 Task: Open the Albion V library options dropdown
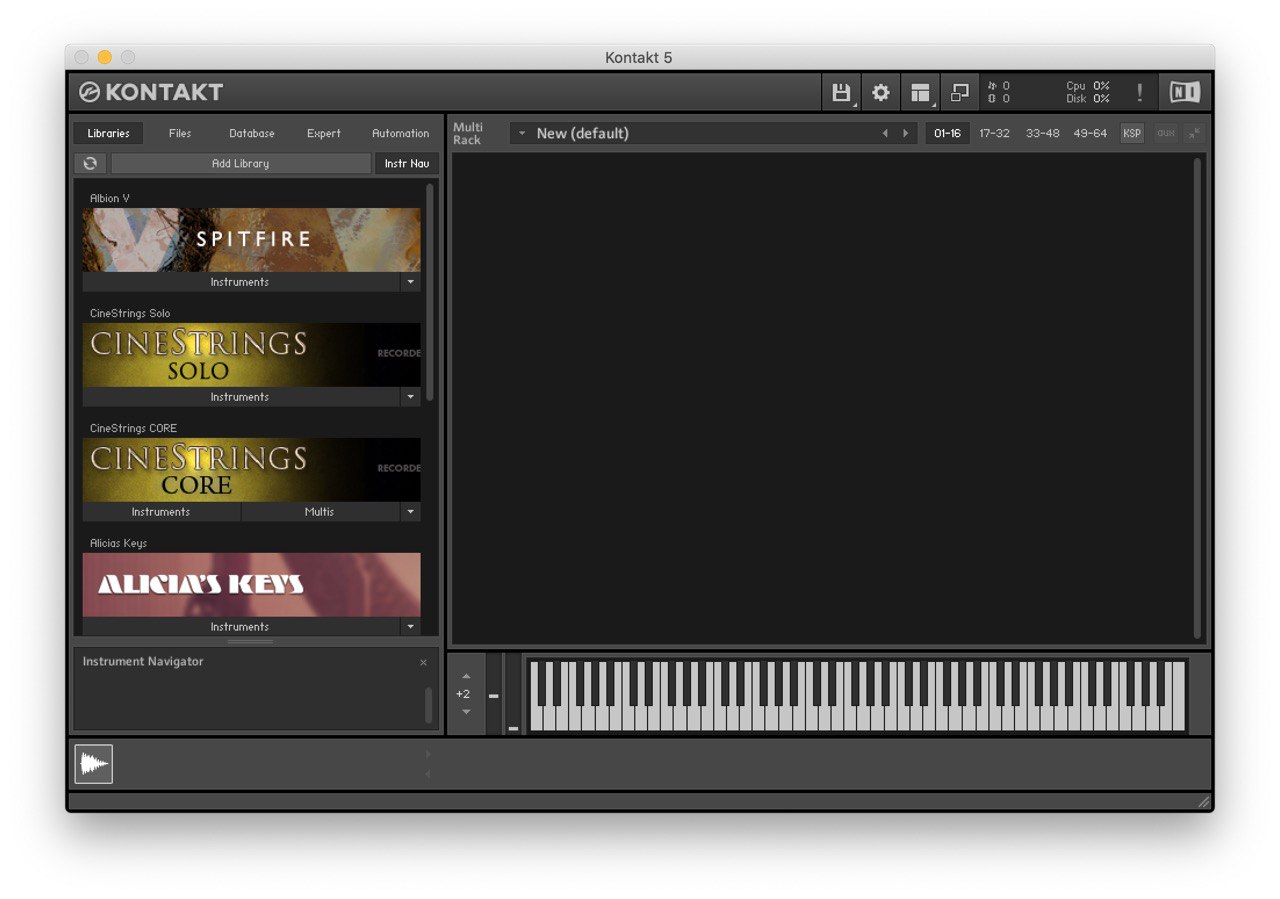click(x=410, y=282)
